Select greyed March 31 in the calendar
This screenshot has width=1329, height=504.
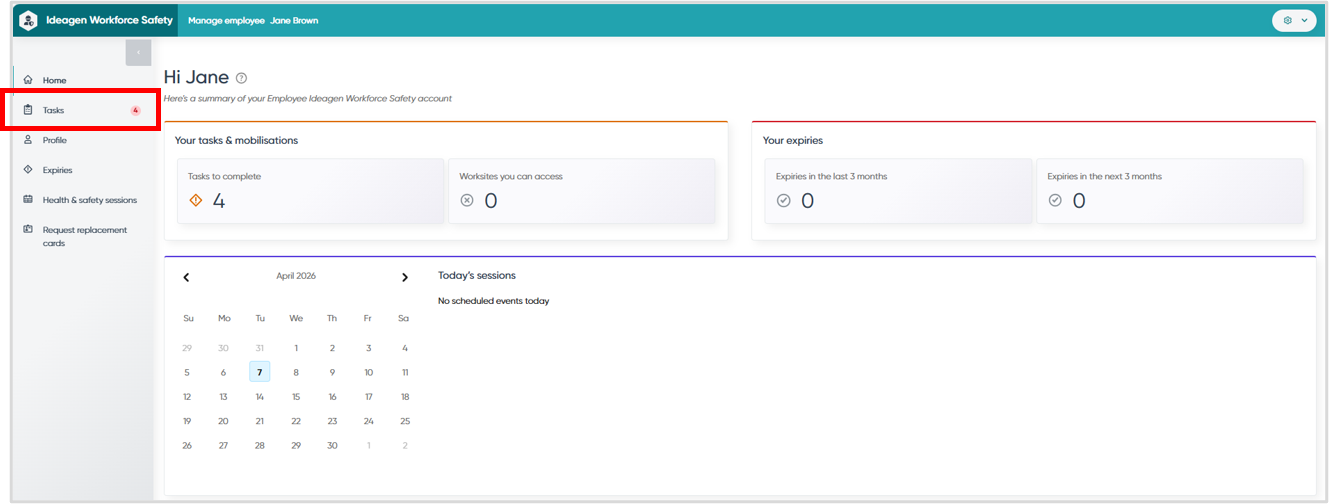tap(260, 348)
